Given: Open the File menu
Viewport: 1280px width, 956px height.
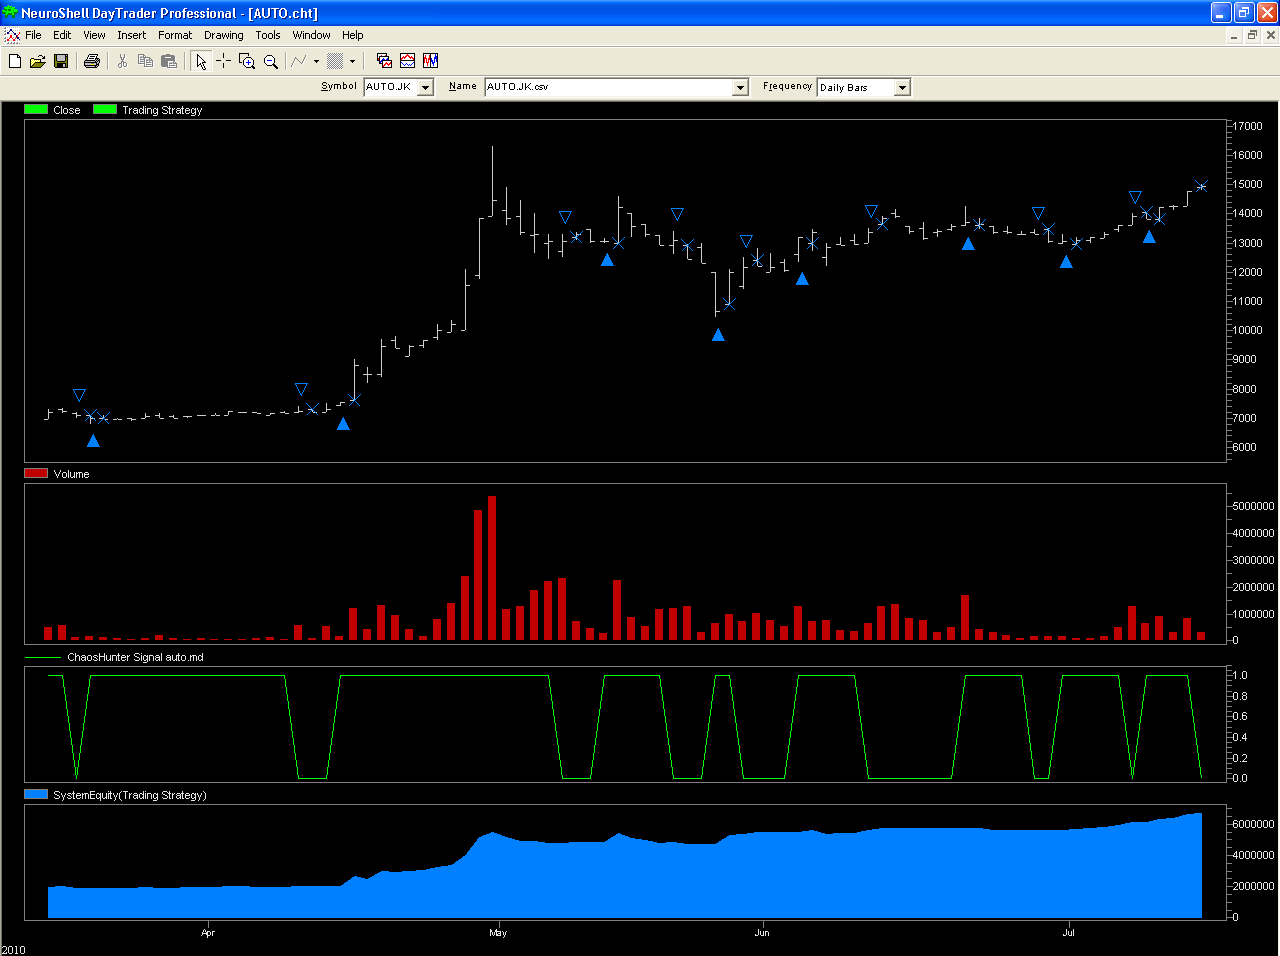Looking at the screenshot, I should [x=33, y=35].
